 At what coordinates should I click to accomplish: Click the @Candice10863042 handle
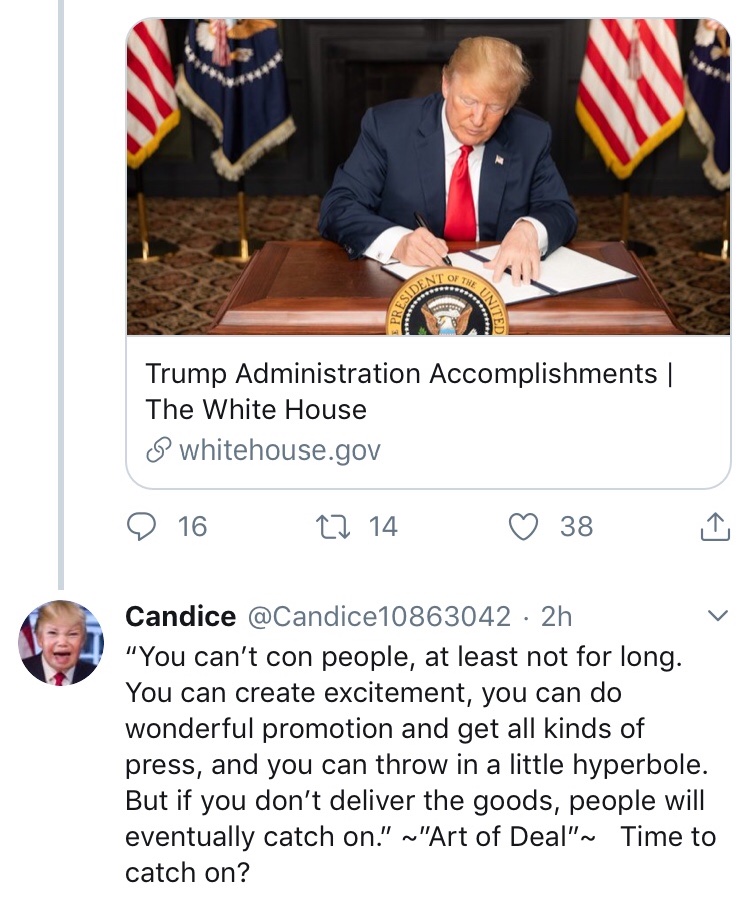(x=379, y=617)
